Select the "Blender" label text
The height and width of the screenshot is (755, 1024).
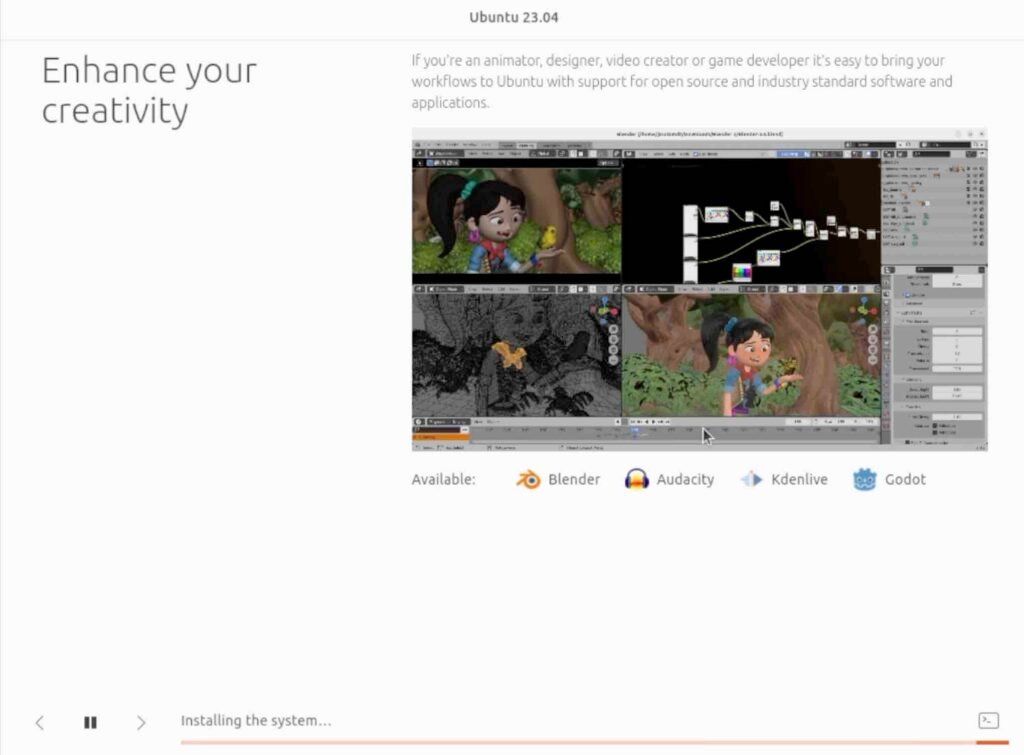tap(574, 479)
